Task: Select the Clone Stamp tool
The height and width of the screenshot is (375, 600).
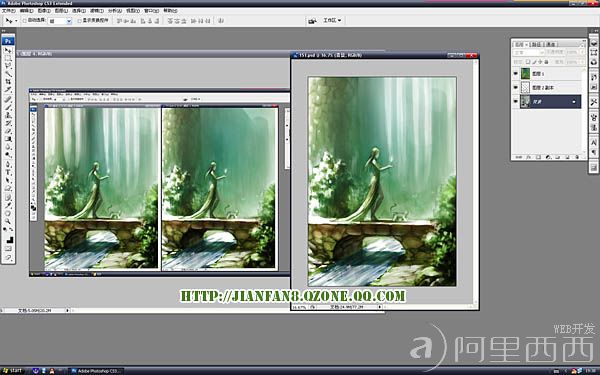Action: pyautogui.click(x=8, y=115)
